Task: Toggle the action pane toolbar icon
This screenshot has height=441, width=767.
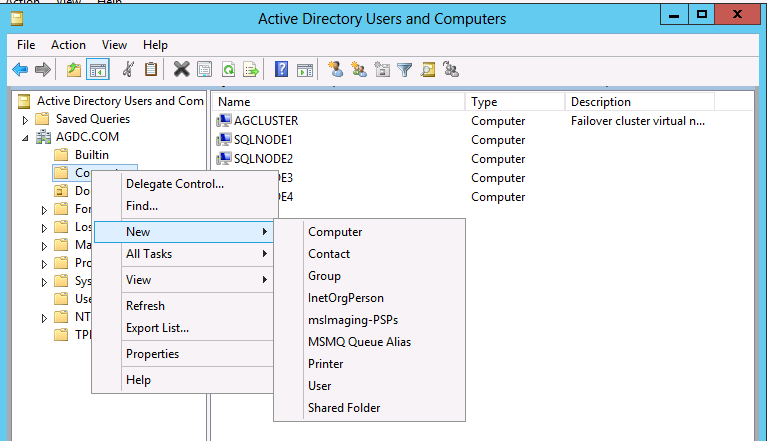Action: [304, 70]
